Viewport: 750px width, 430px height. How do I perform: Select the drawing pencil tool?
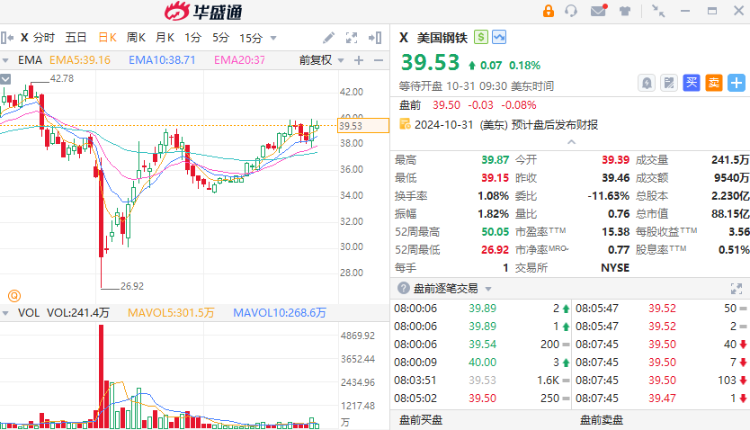(x=329, y=38)
